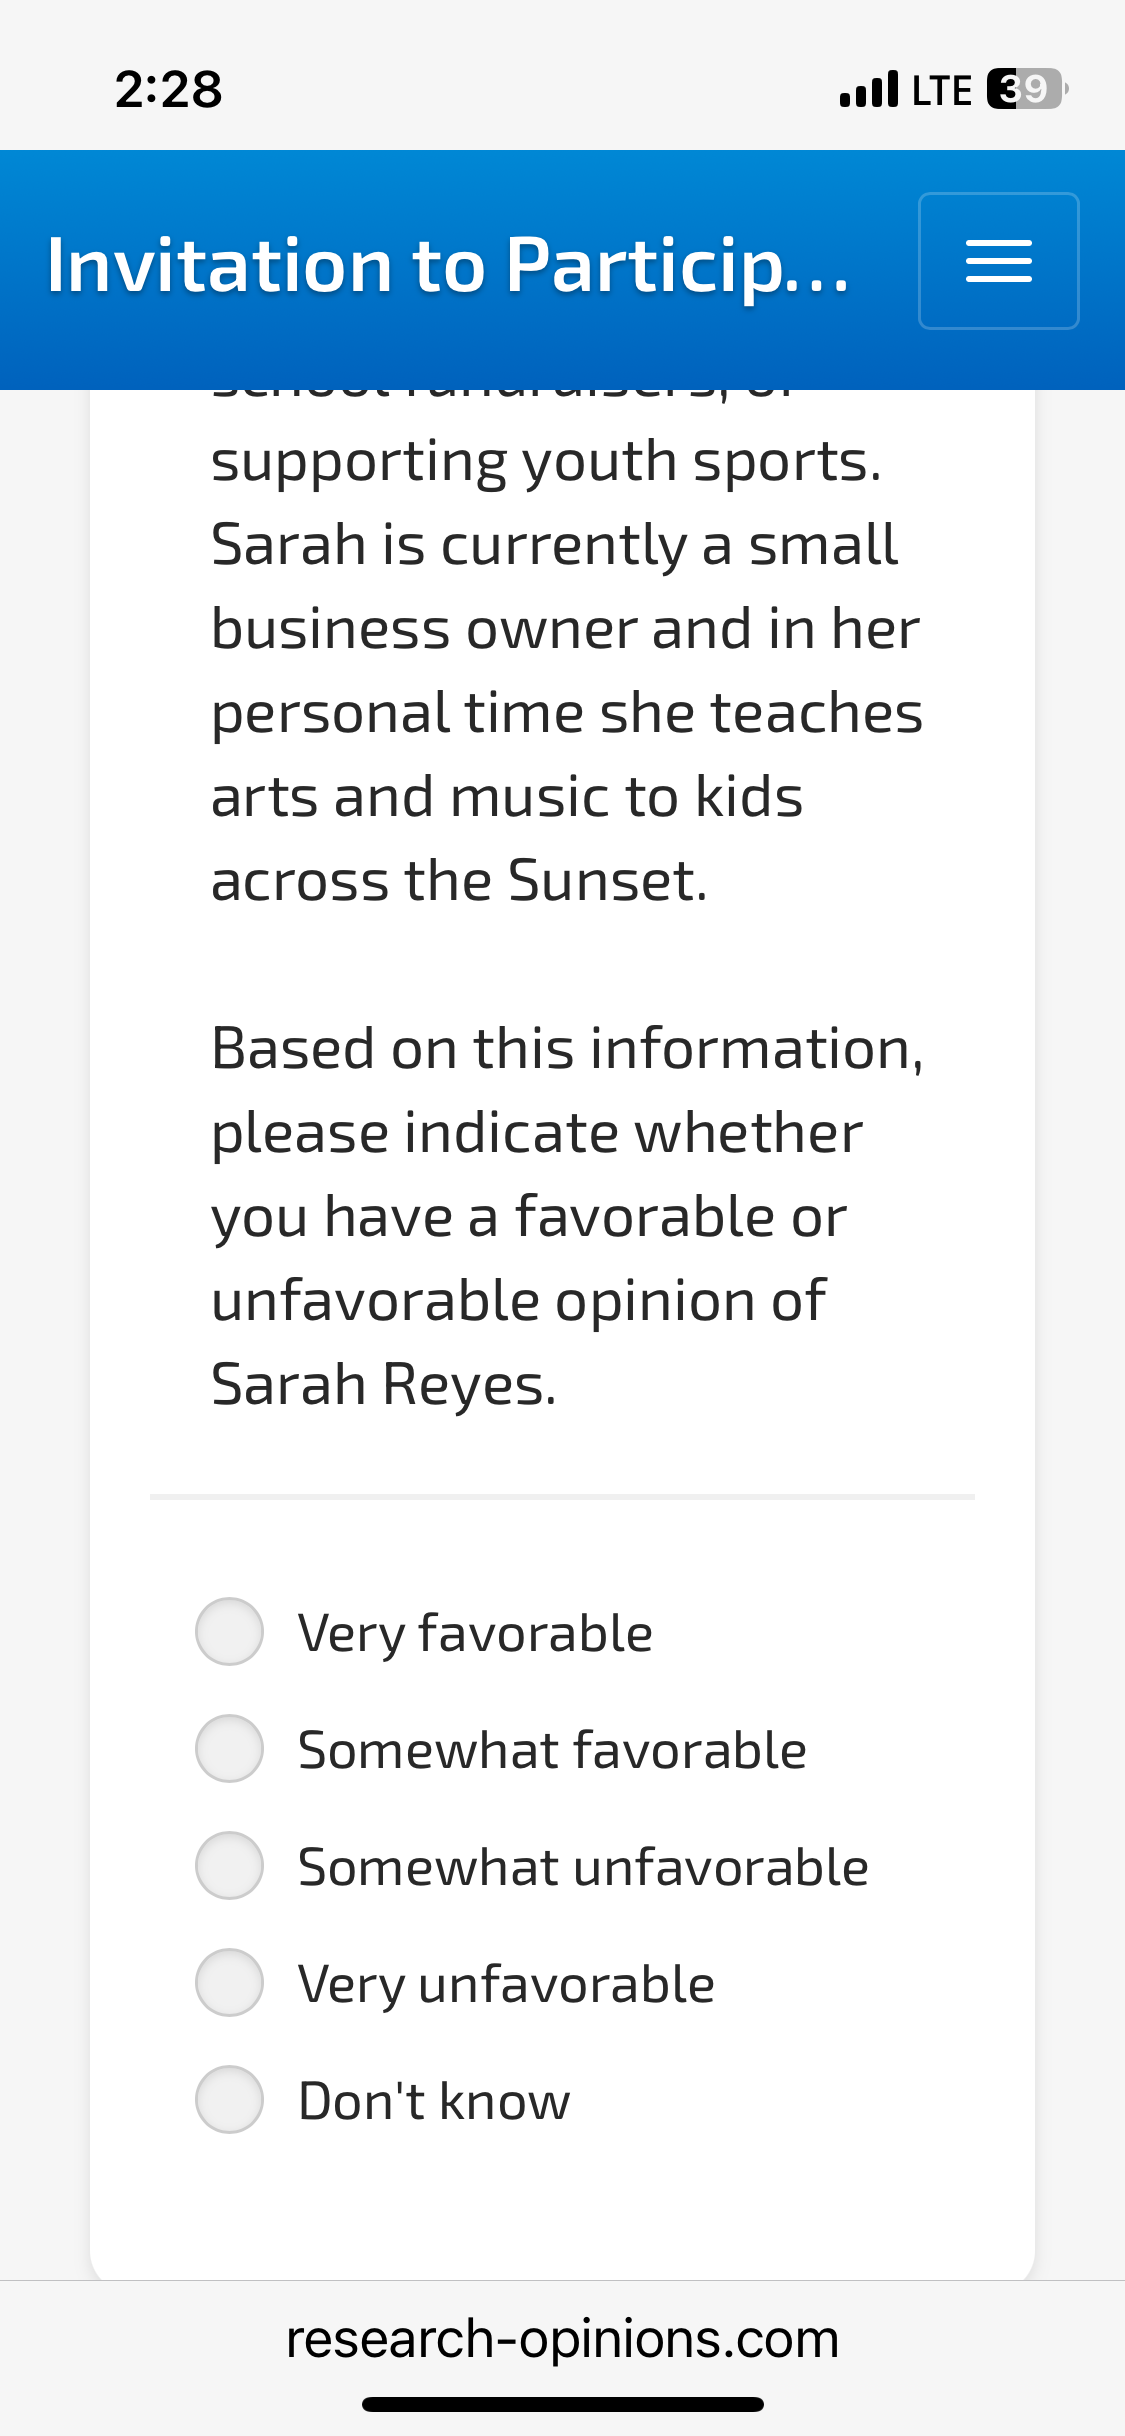
Task: Click the "Somewhat unfavorable" label text
Action: click(583, 1868)
